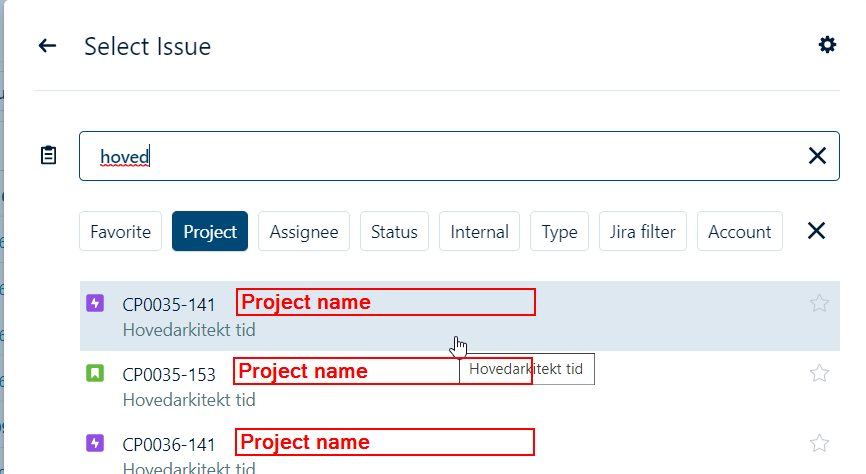
Task: Click the clipboard icon left of search
Action: (48, 156)
